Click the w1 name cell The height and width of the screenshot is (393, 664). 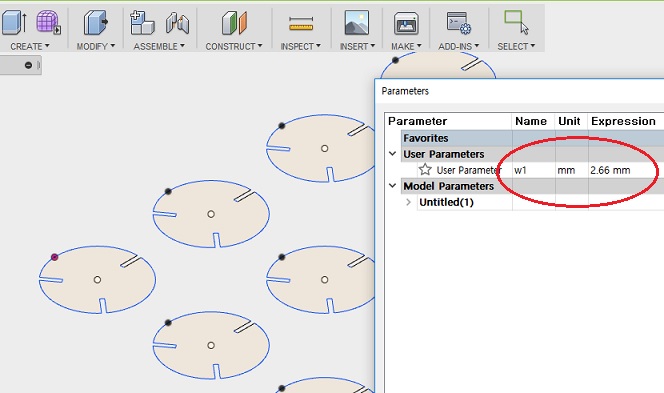click(x=534, y=170)
